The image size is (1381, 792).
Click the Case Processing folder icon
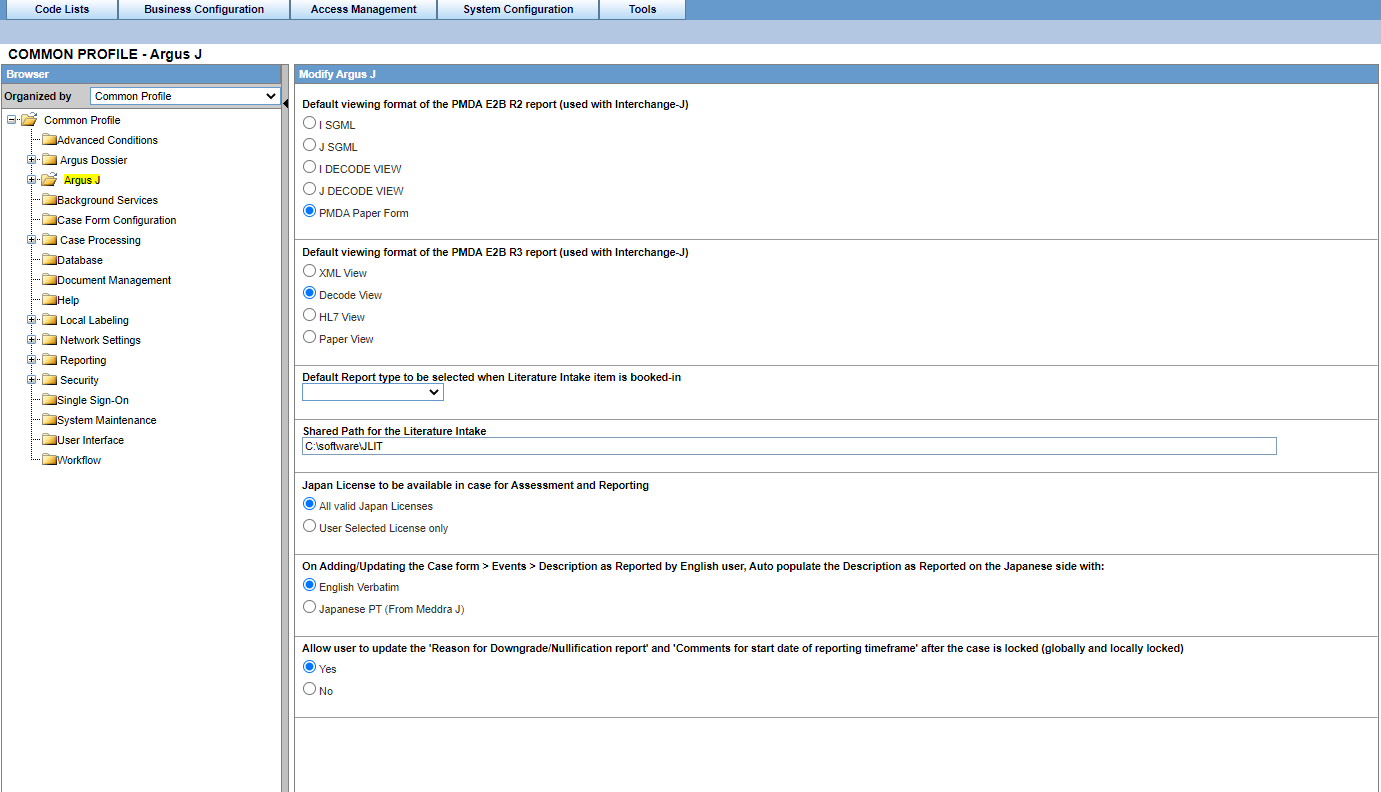click(x=49, y=240)
